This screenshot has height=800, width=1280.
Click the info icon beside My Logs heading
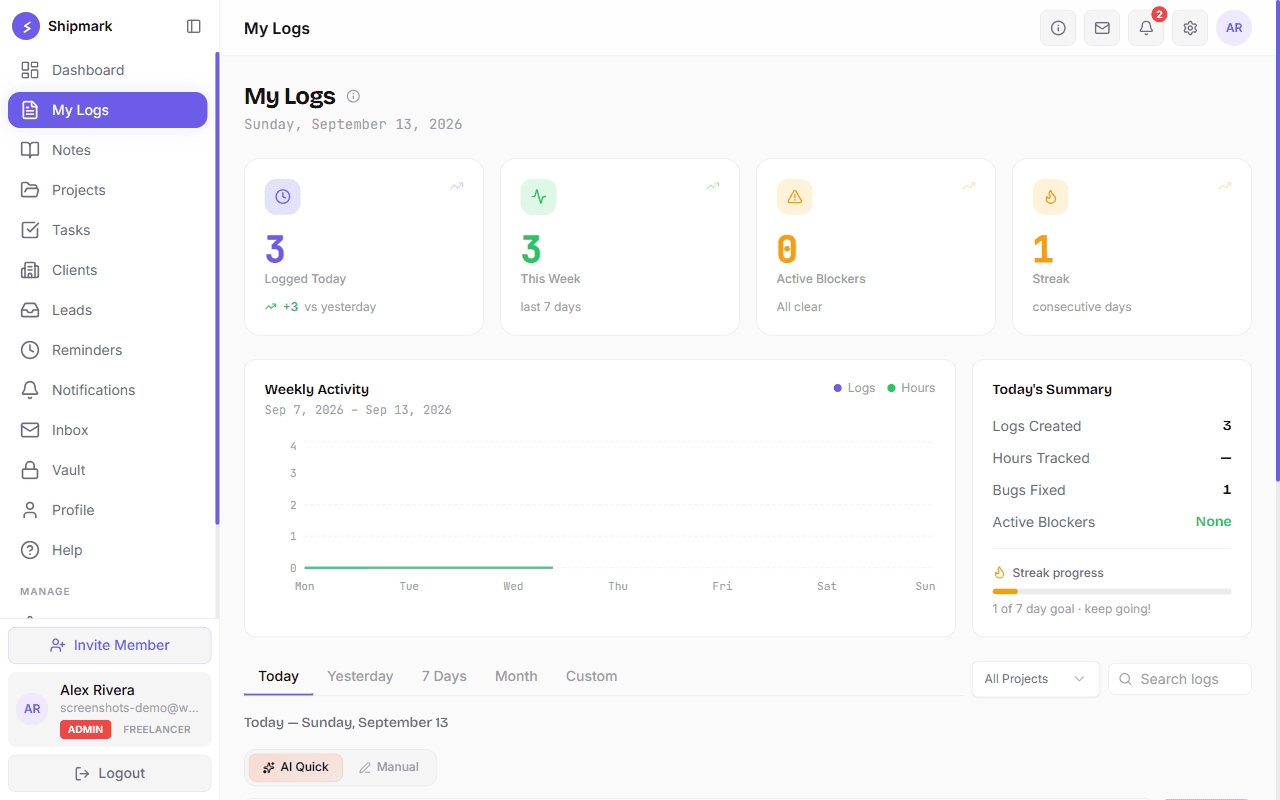click(x=353, y=96)
